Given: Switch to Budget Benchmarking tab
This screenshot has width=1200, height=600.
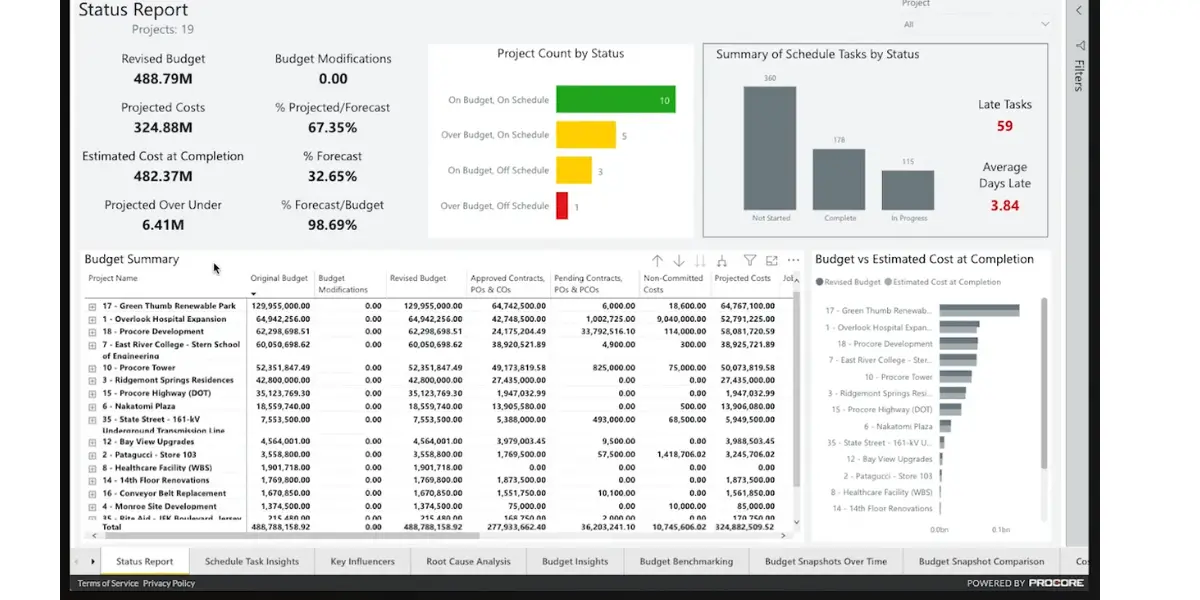Looking at the screenshot, I should click(x=686, y=561).
